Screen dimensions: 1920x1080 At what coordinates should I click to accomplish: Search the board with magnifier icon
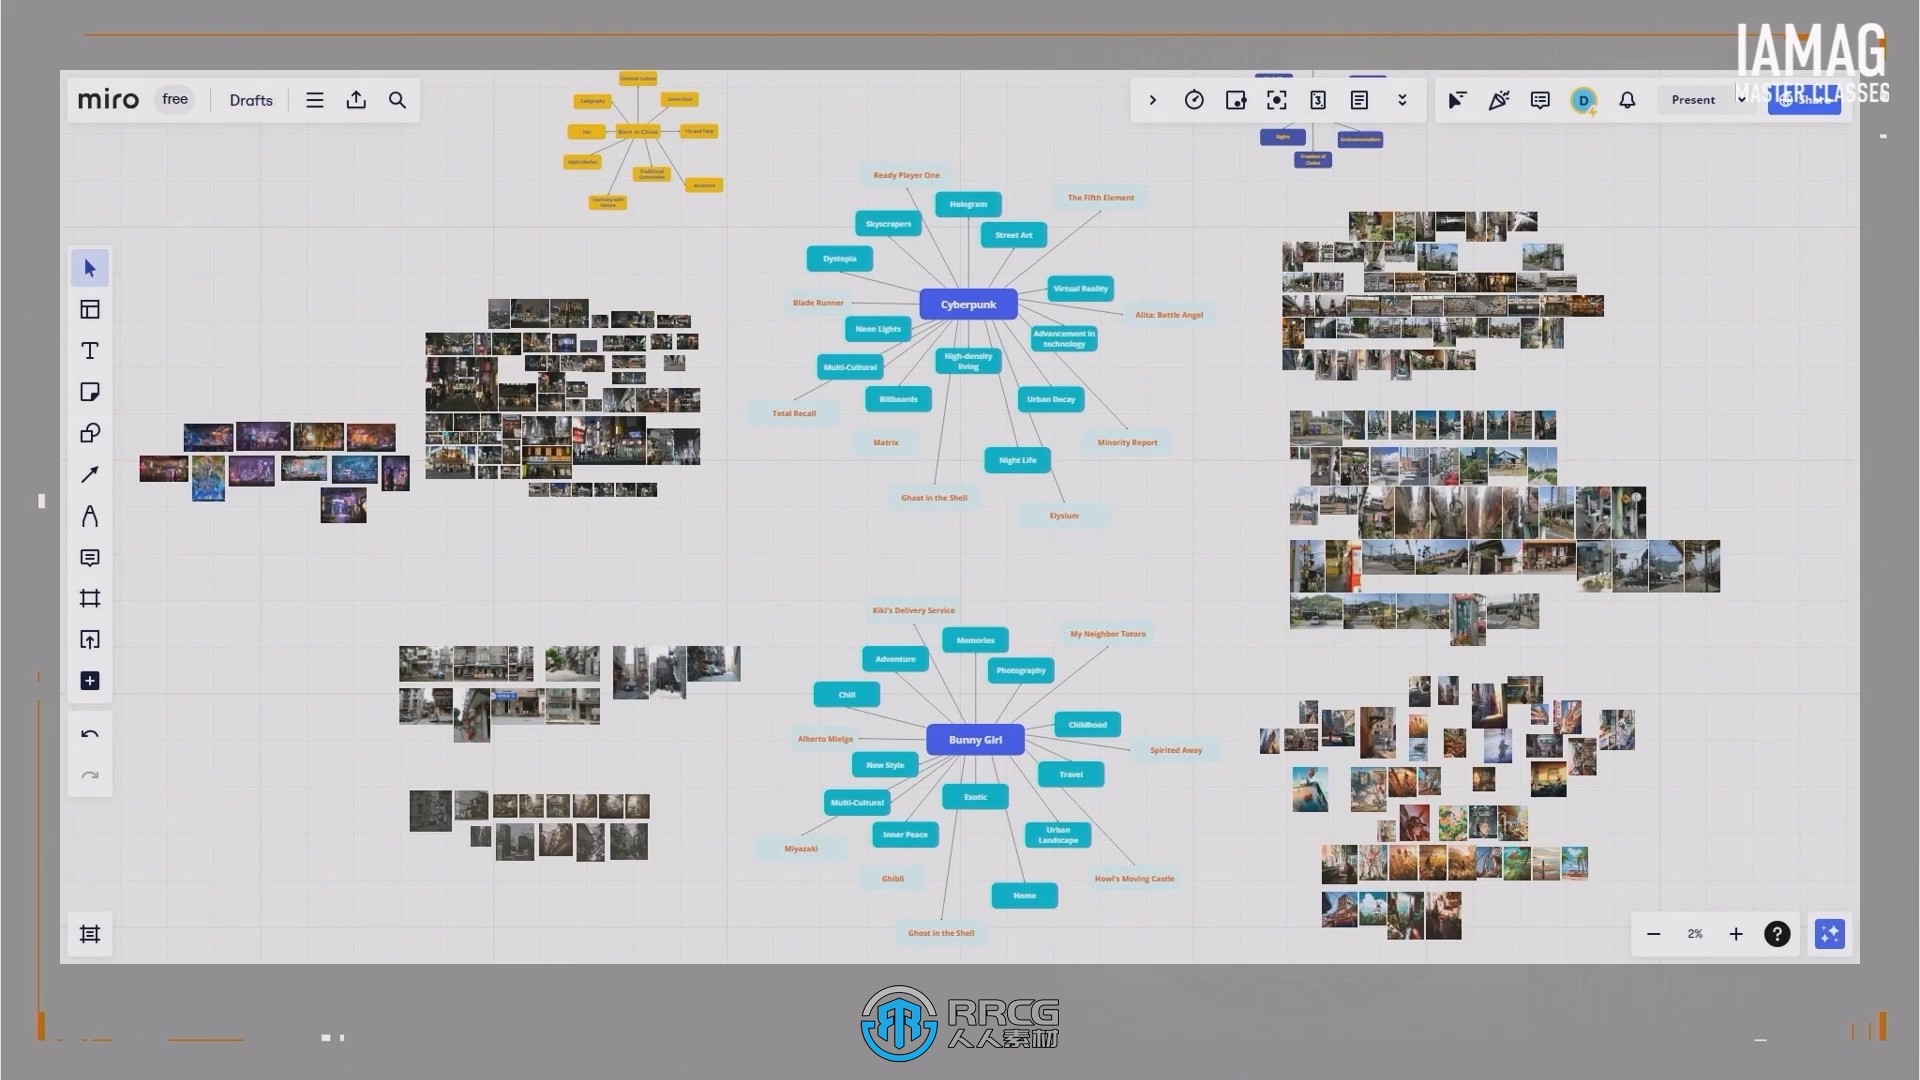397,100
